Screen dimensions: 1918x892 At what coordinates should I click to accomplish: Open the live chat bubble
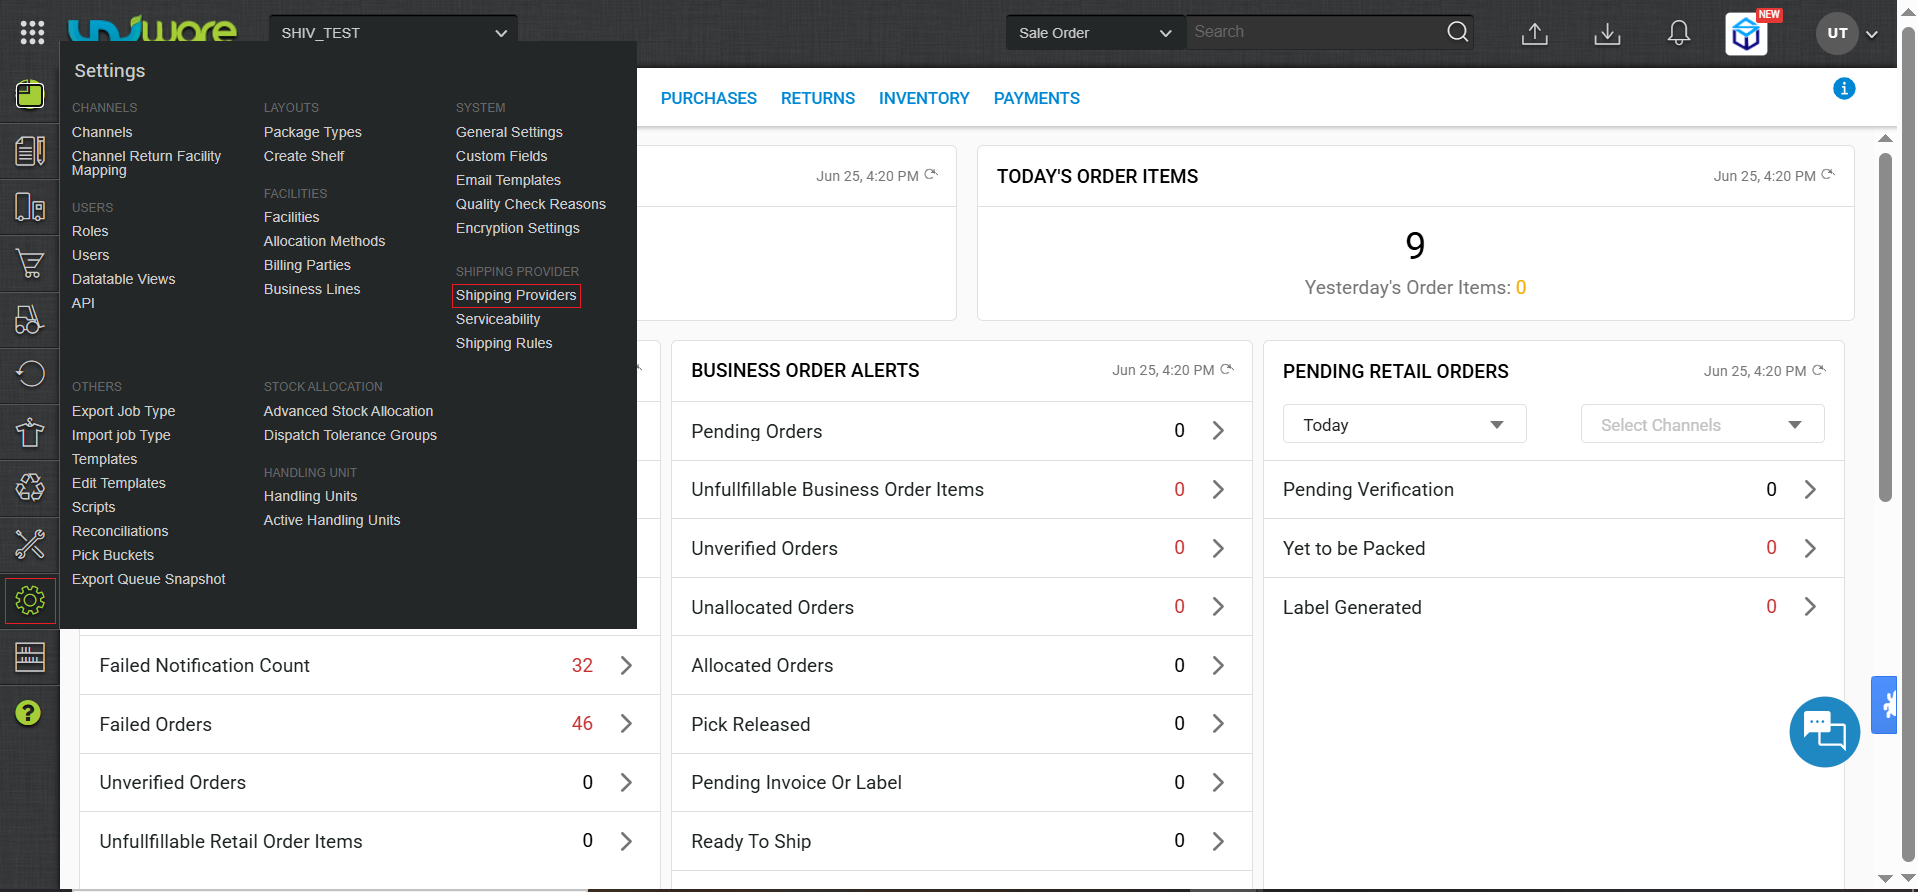[x=1824, y=732]
